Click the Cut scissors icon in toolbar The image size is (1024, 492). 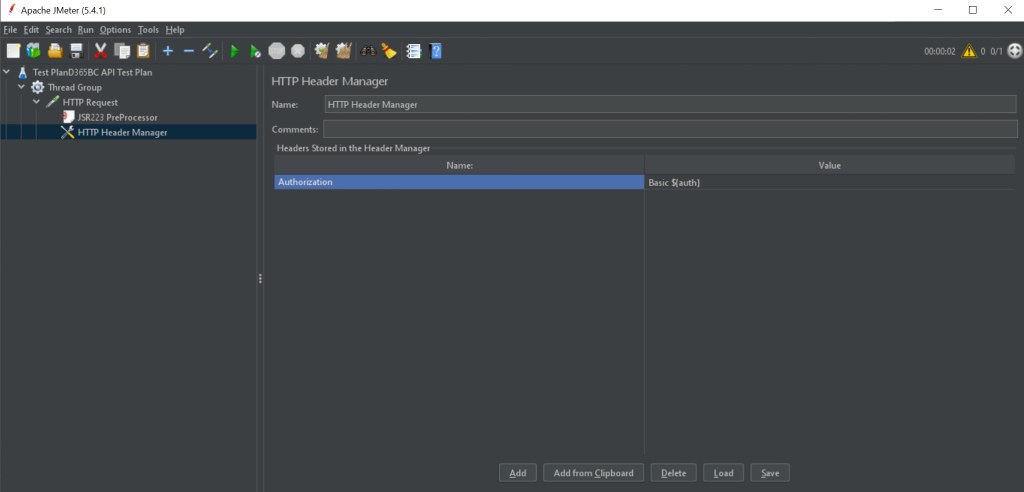(100, 51)
